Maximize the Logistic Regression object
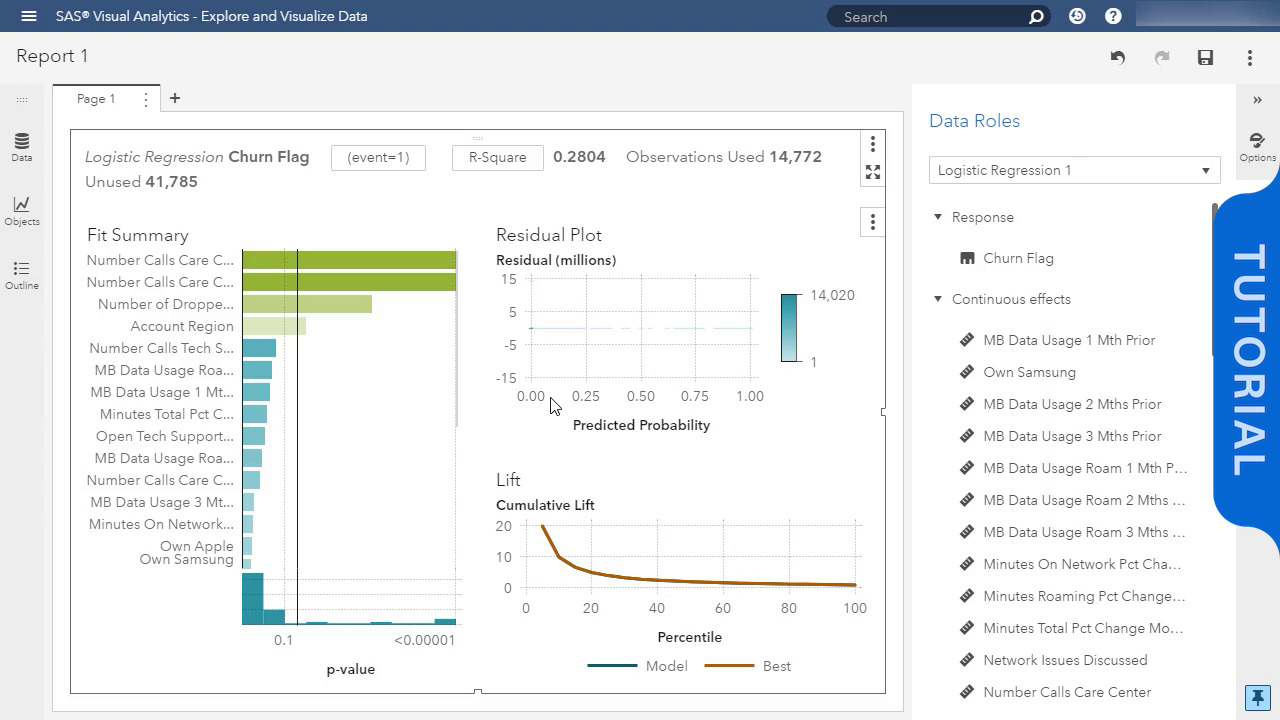 pos(873,173)
